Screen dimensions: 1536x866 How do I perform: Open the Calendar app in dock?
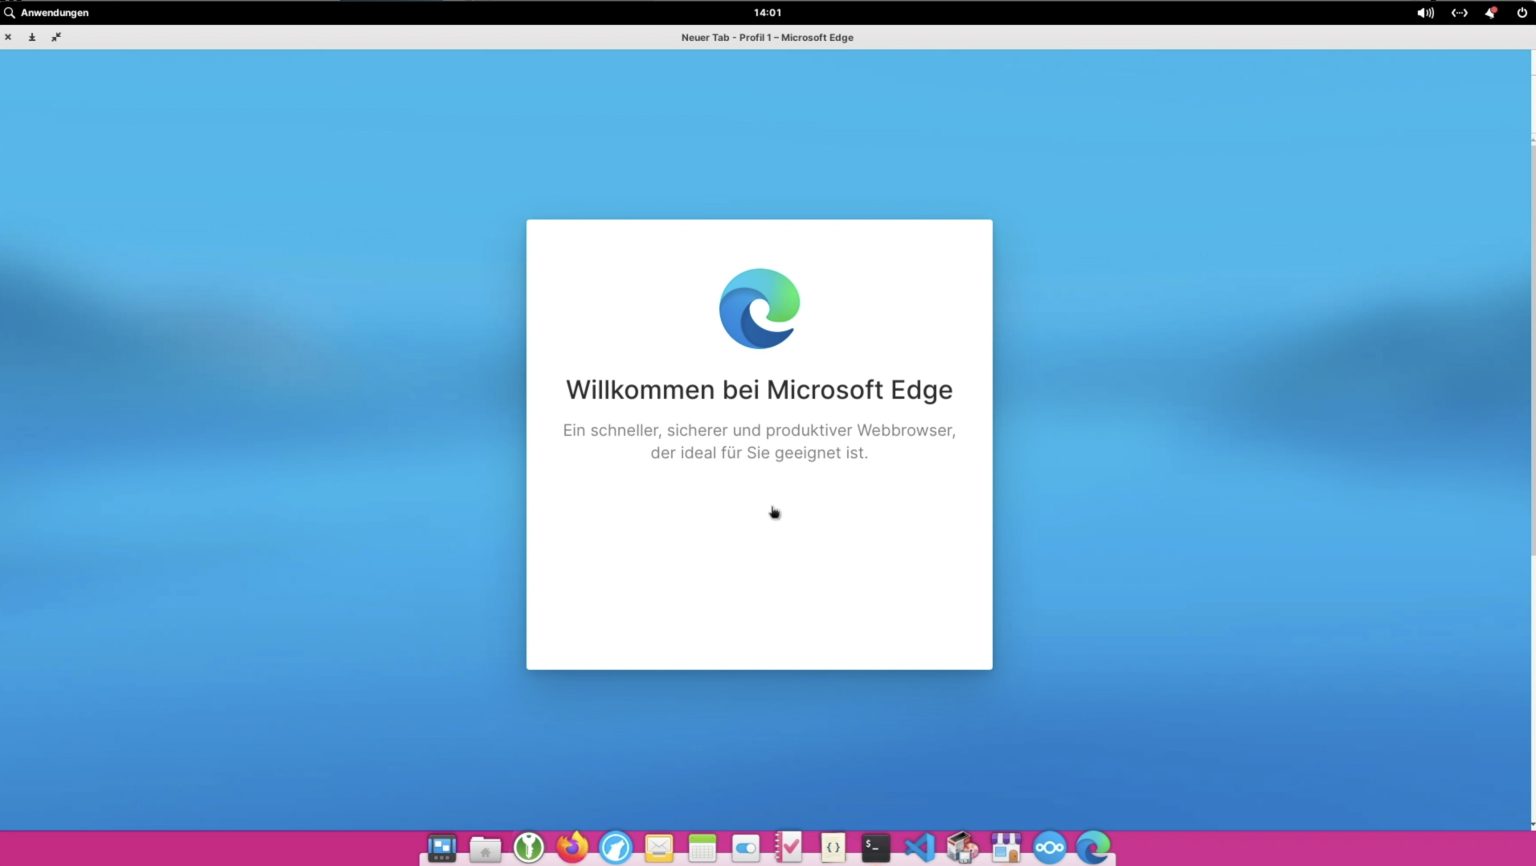tap(702, 847)
